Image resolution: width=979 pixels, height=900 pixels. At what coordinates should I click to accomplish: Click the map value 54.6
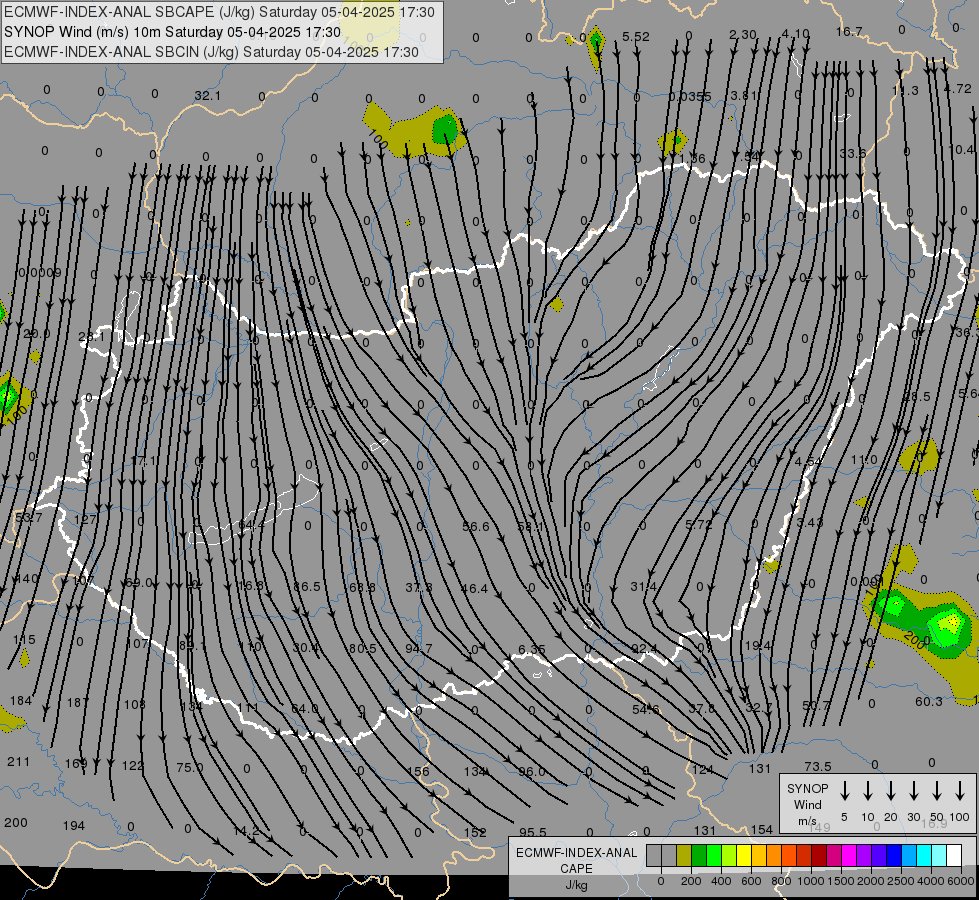pyautogui.click(x=646, y=710)
